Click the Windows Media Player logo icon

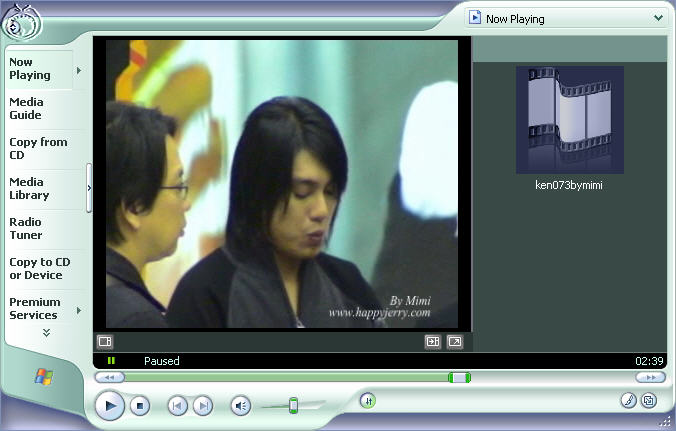[22, 24]
